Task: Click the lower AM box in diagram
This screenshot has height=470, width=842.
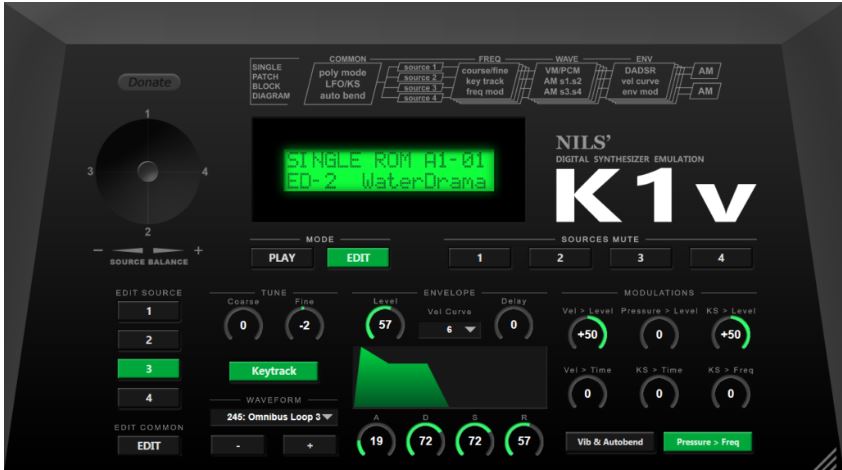Action: 706,91
